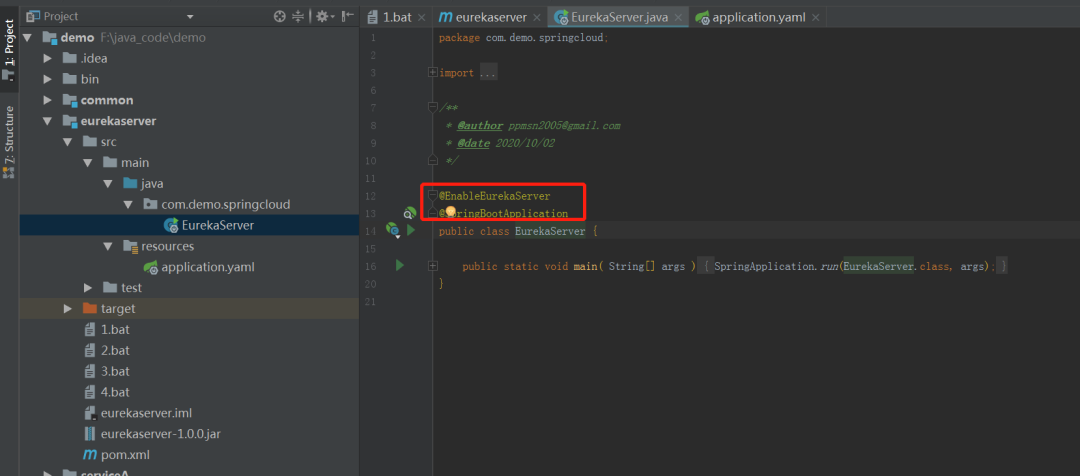Click the @EnableEurekaServer annotation text
Screen dimensions: 1080x476
[x=495, y=196]
